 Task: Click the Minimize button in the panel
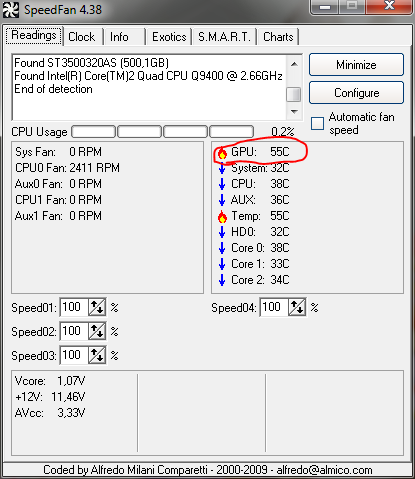click(x=356, y=64)
